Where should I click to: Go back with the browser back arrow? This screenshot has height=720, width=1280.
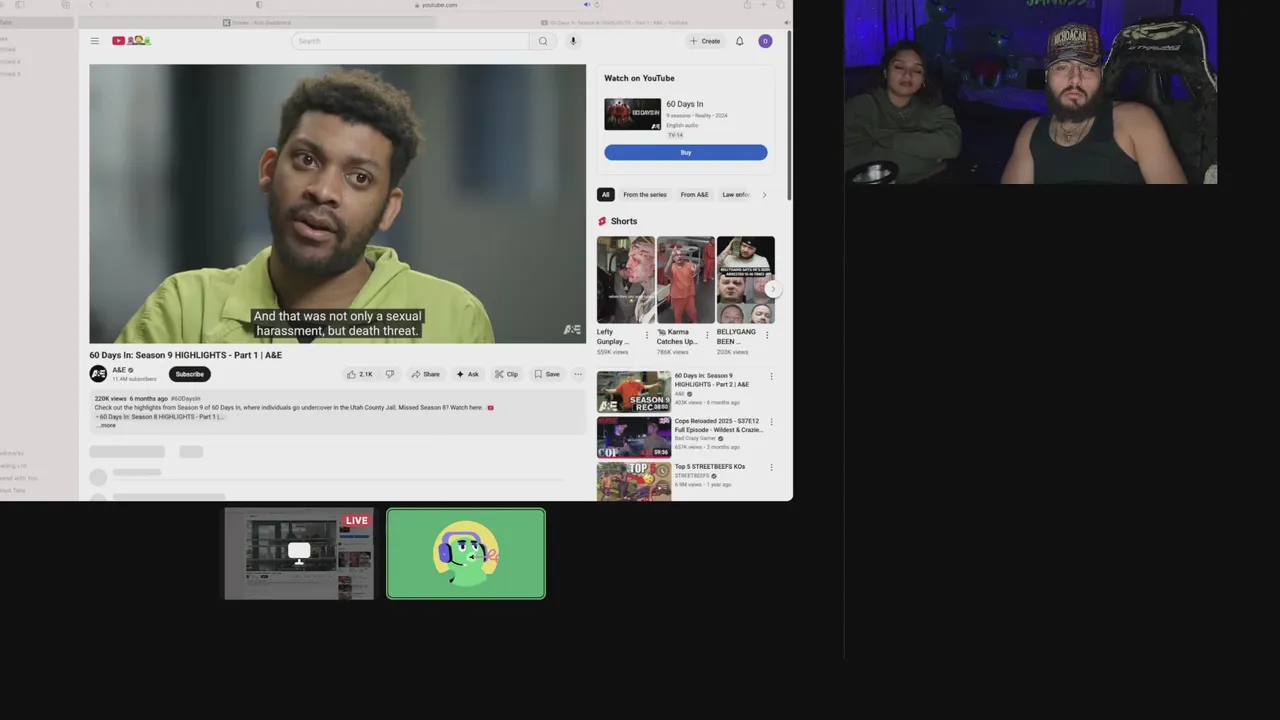click(91, 5)
